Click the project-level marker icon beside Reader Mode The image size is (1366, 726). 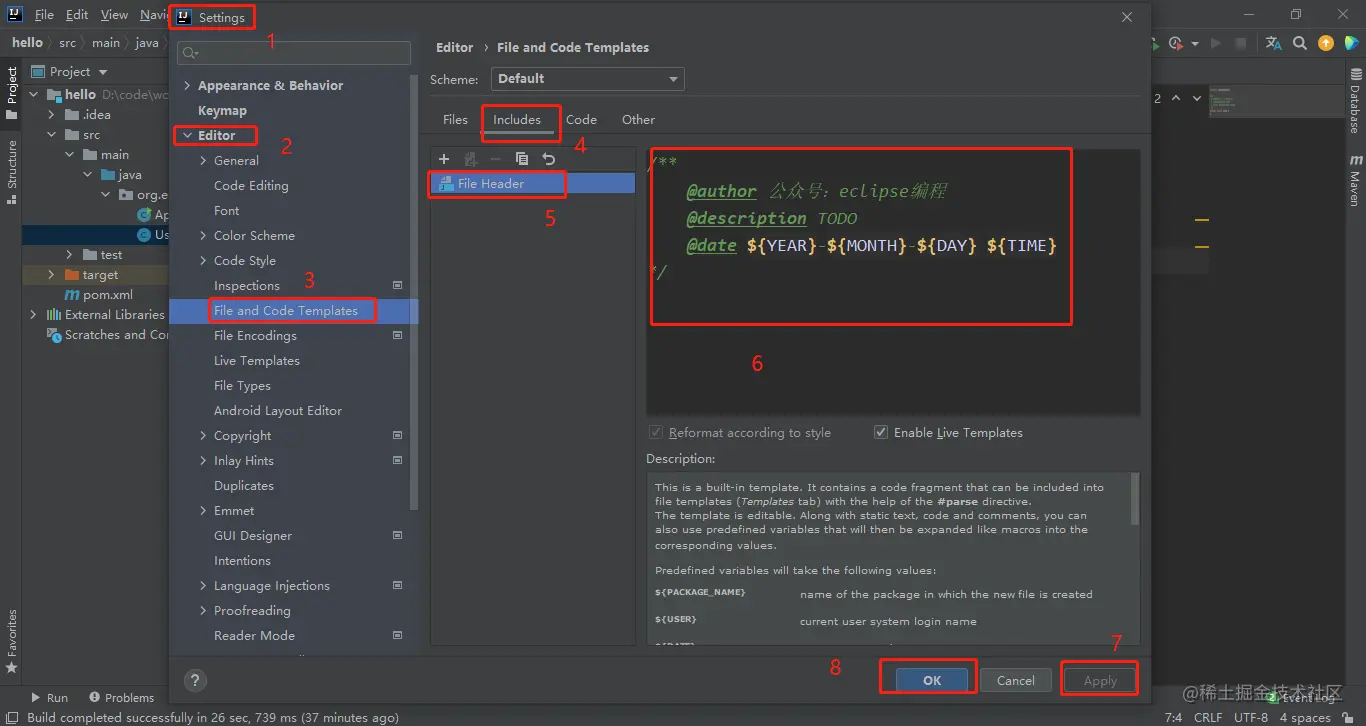[397, 635]
